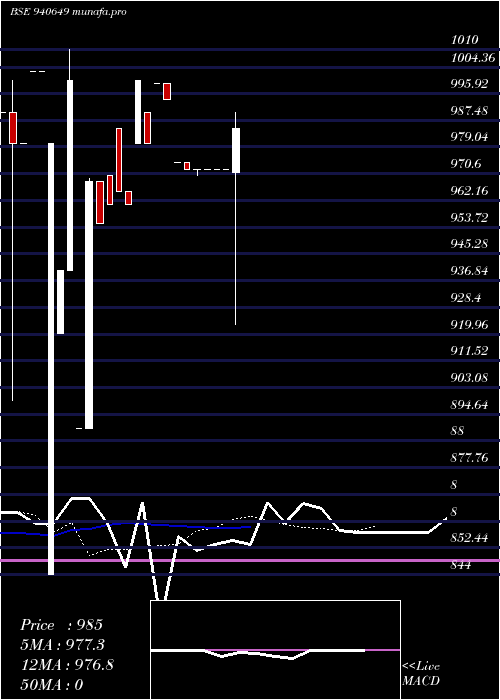Click the <<Live MACD label
The height and width of the screenshot is (700, 500).
421,673
